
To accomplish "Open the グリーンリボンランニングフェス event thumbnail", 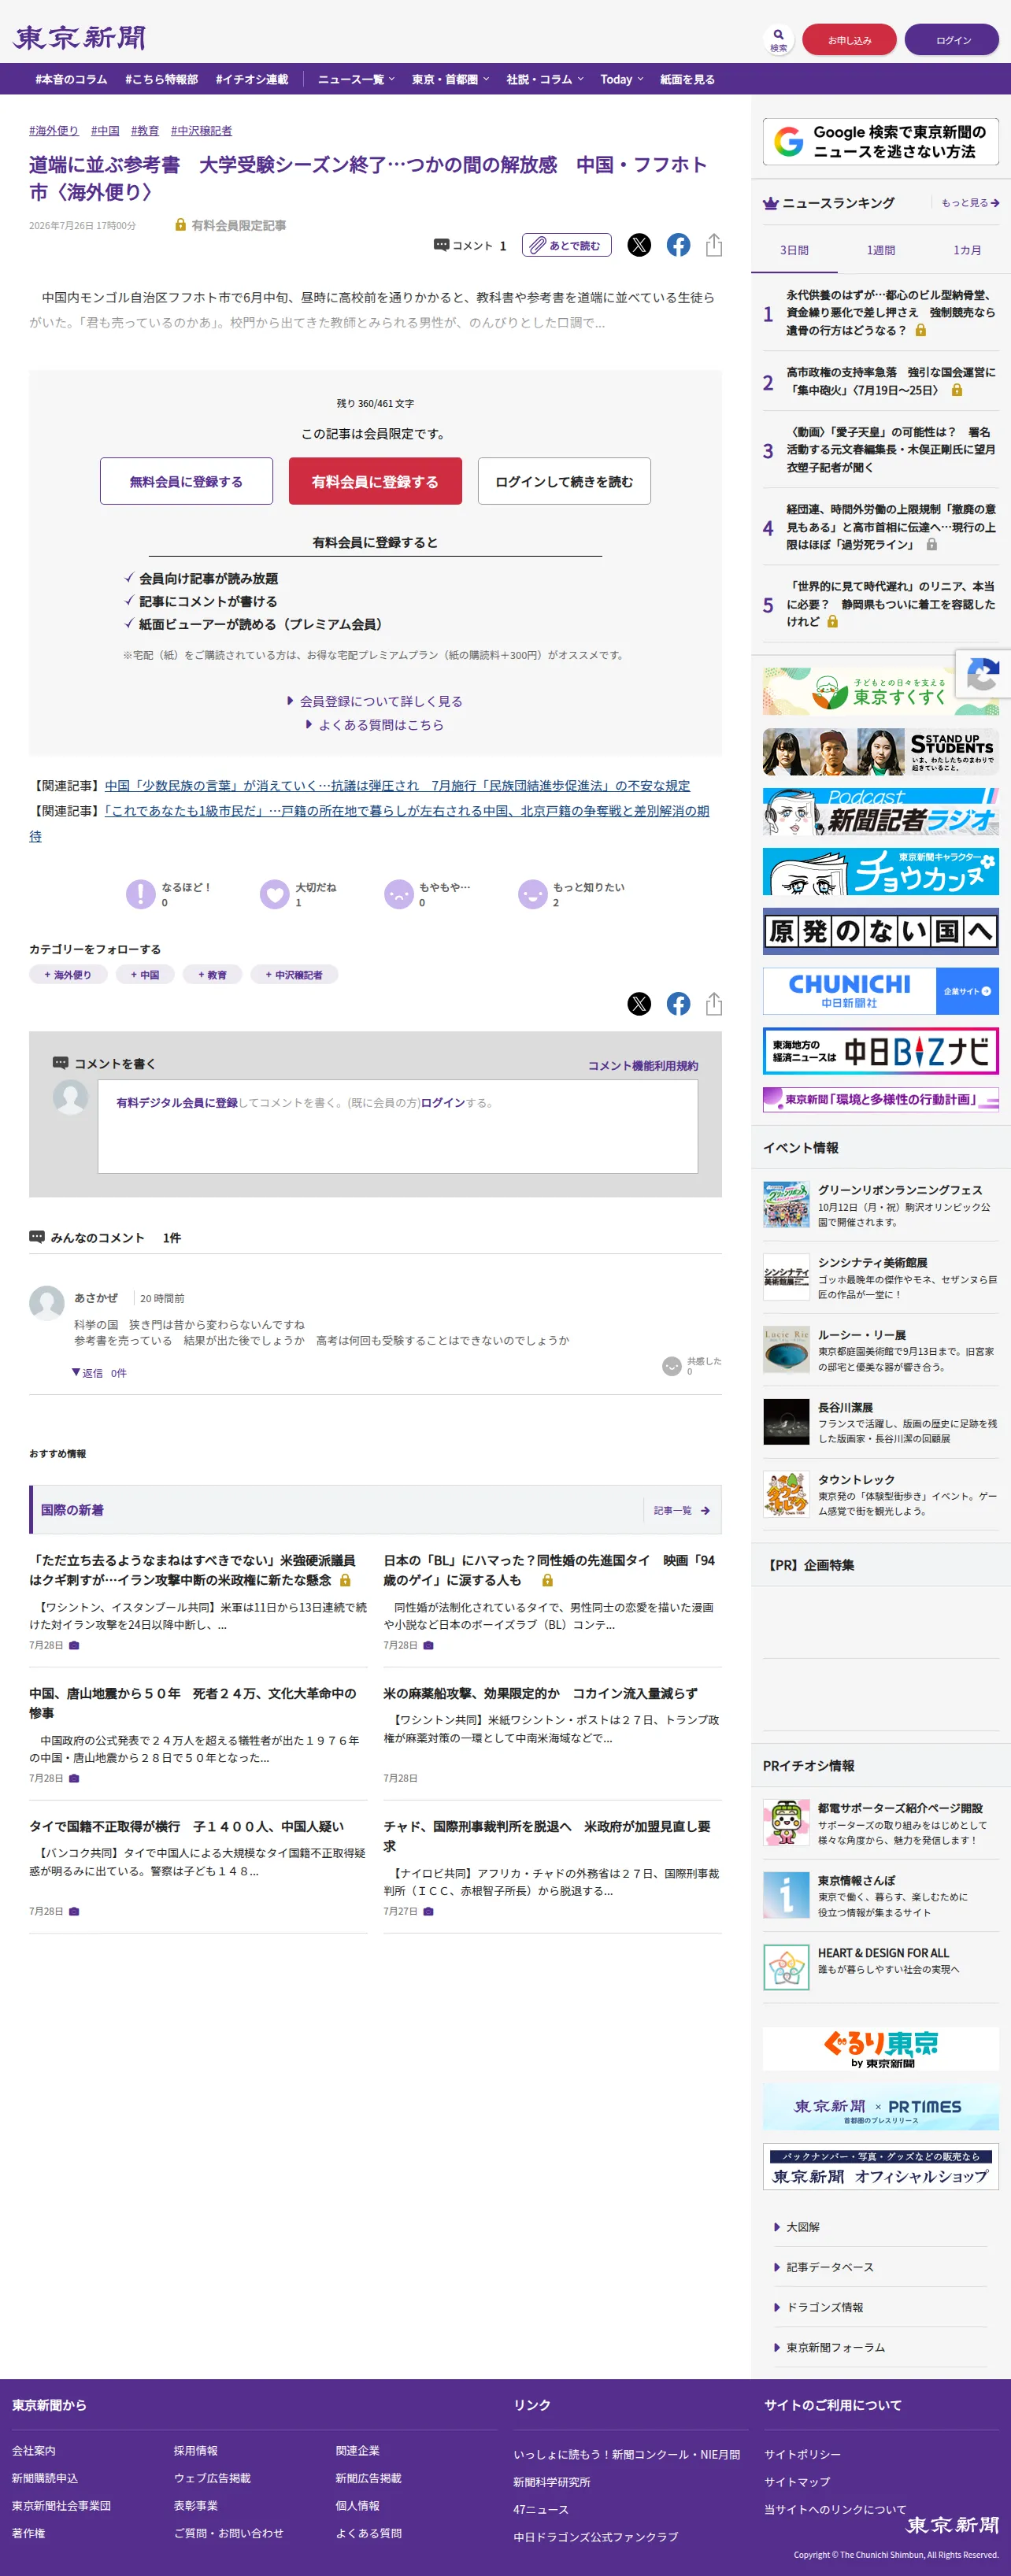I will click(786, 1205).
